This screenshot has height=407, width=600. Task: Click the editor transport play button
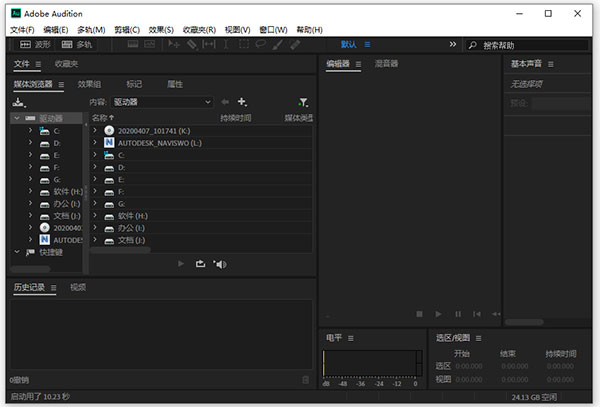tap(439, 314)
